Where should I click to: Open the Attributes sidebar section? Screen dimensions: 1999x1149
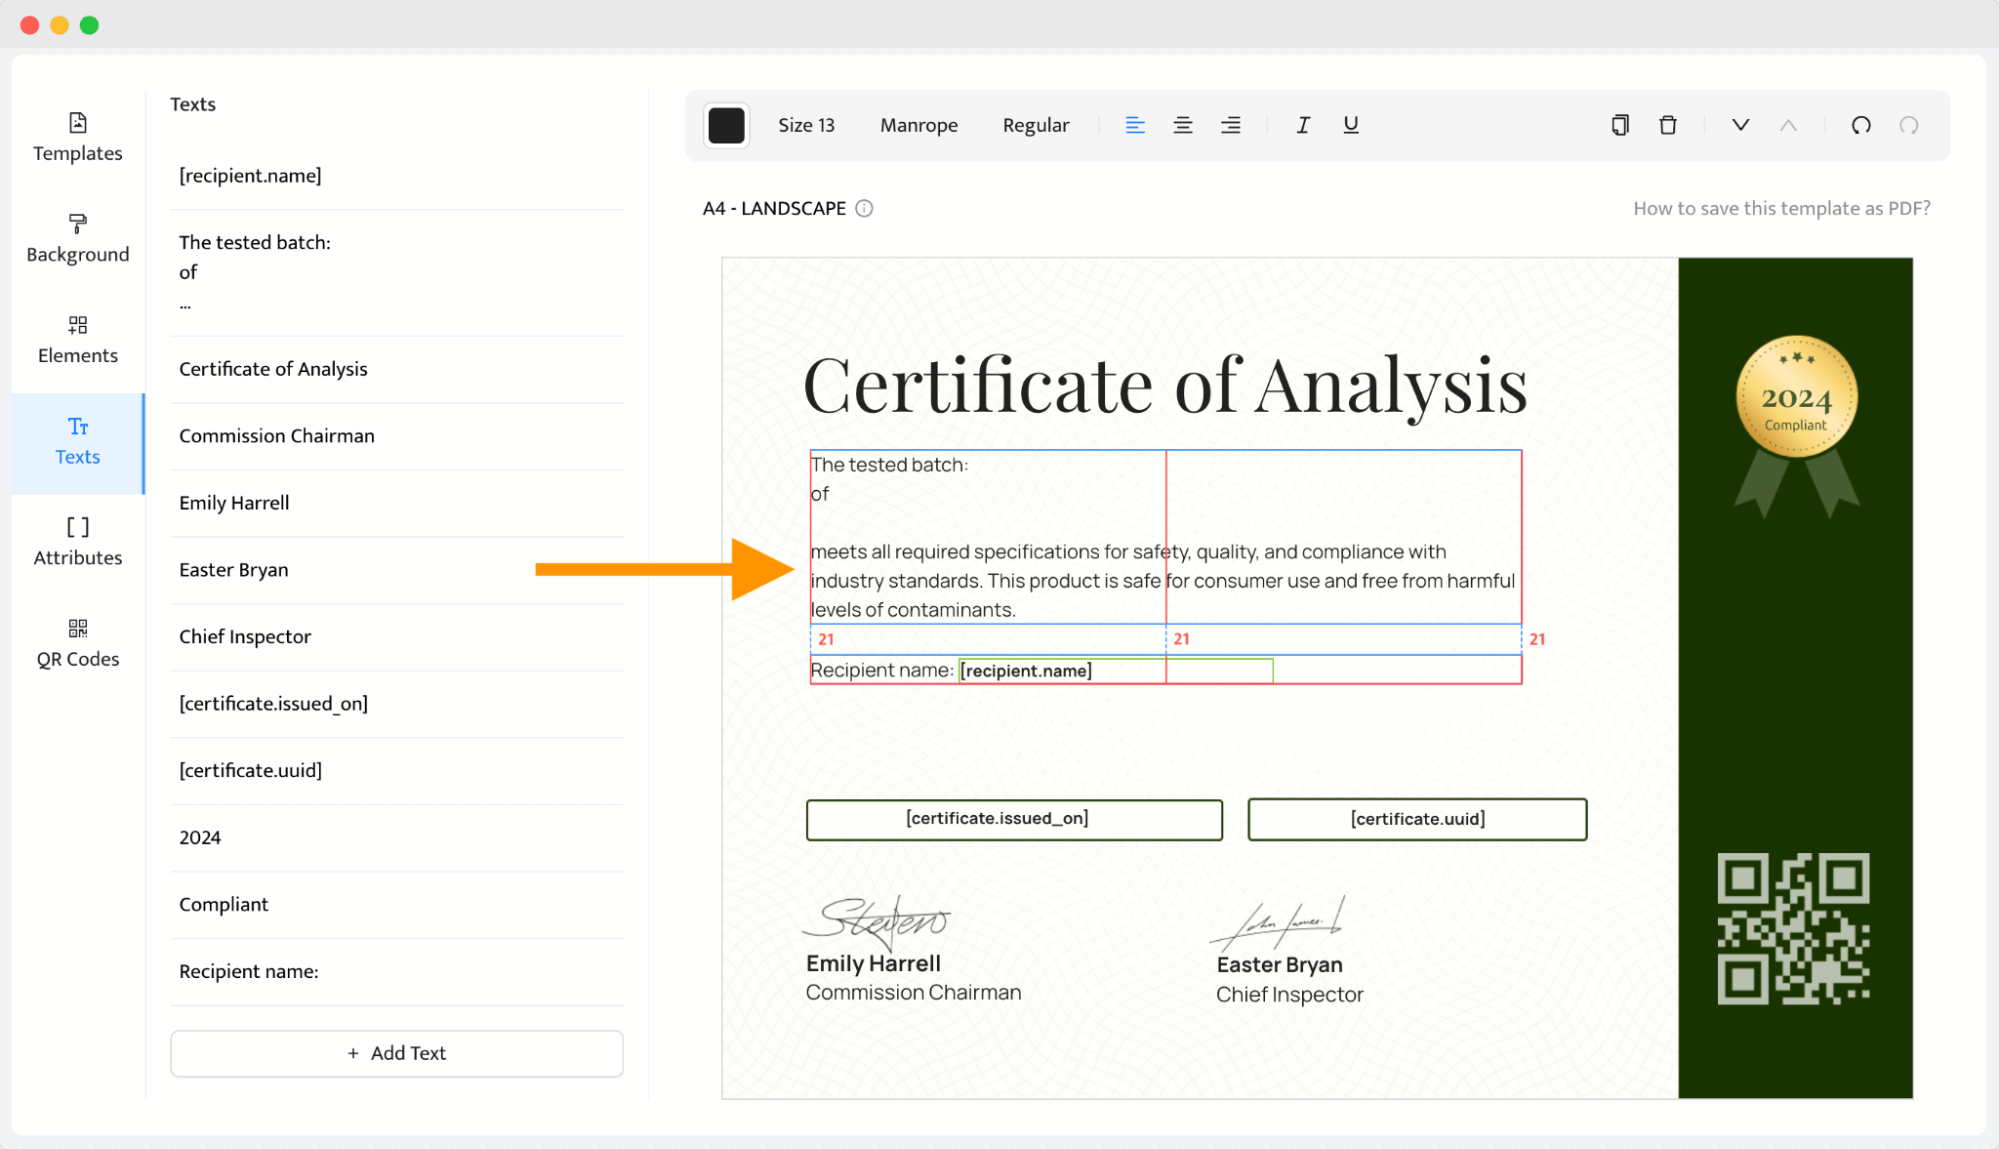coord(78,542)
